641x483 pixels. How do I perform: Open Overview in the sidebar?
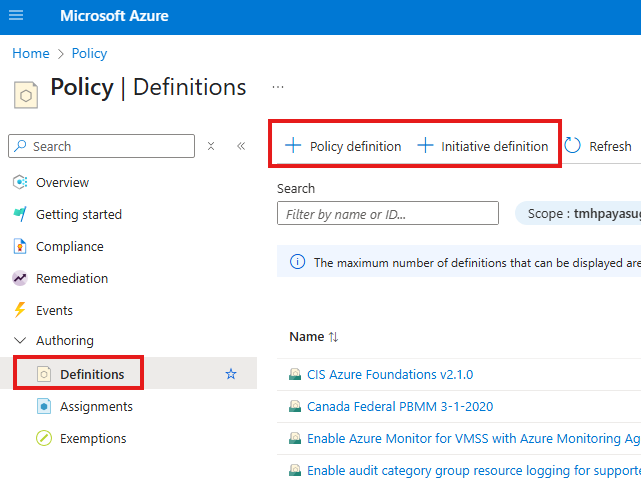click(x=63, y=182)
